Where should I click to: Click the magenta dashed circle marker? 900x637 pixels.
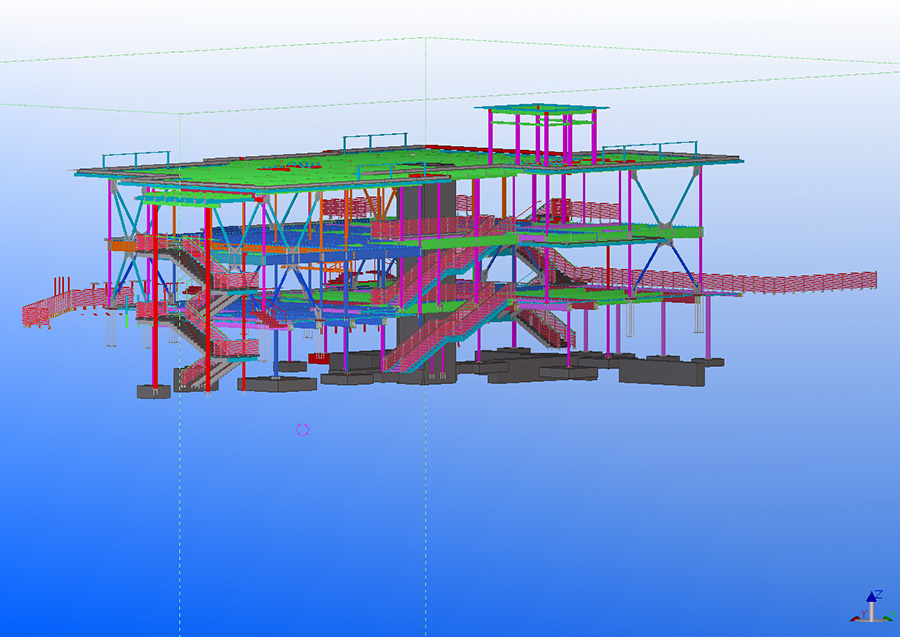tap(303, 429)
